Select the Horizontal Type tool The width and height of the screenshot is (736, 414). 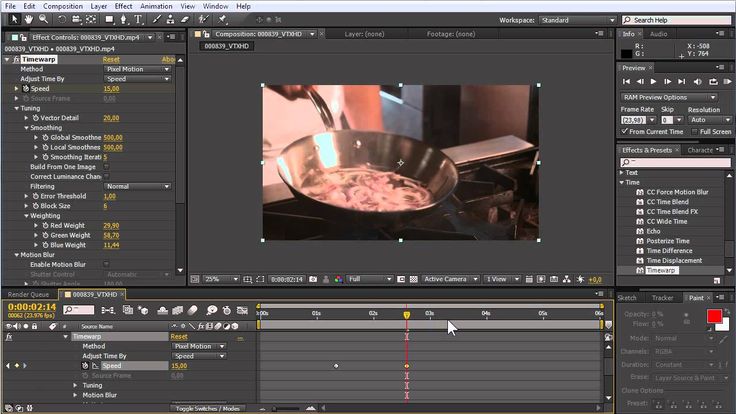tap(138, 19)
